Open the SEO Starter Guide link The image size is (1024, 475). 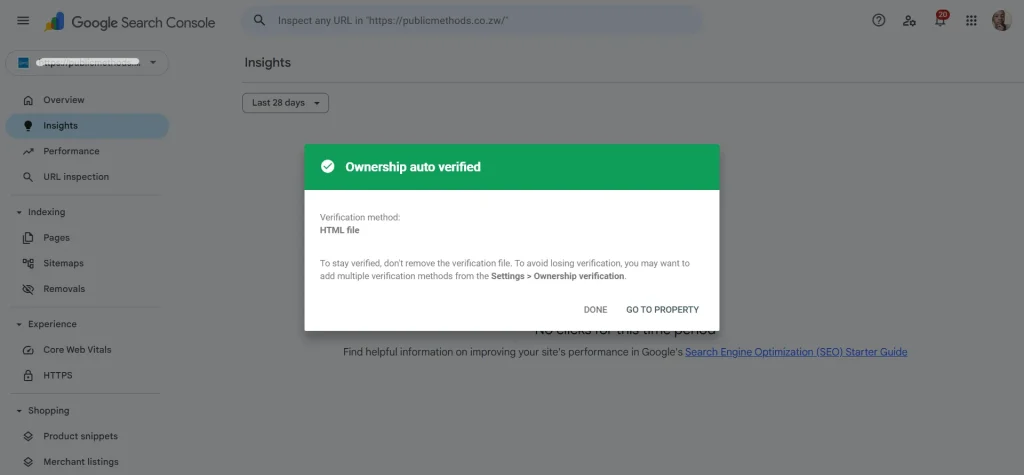tap(796, 352)
